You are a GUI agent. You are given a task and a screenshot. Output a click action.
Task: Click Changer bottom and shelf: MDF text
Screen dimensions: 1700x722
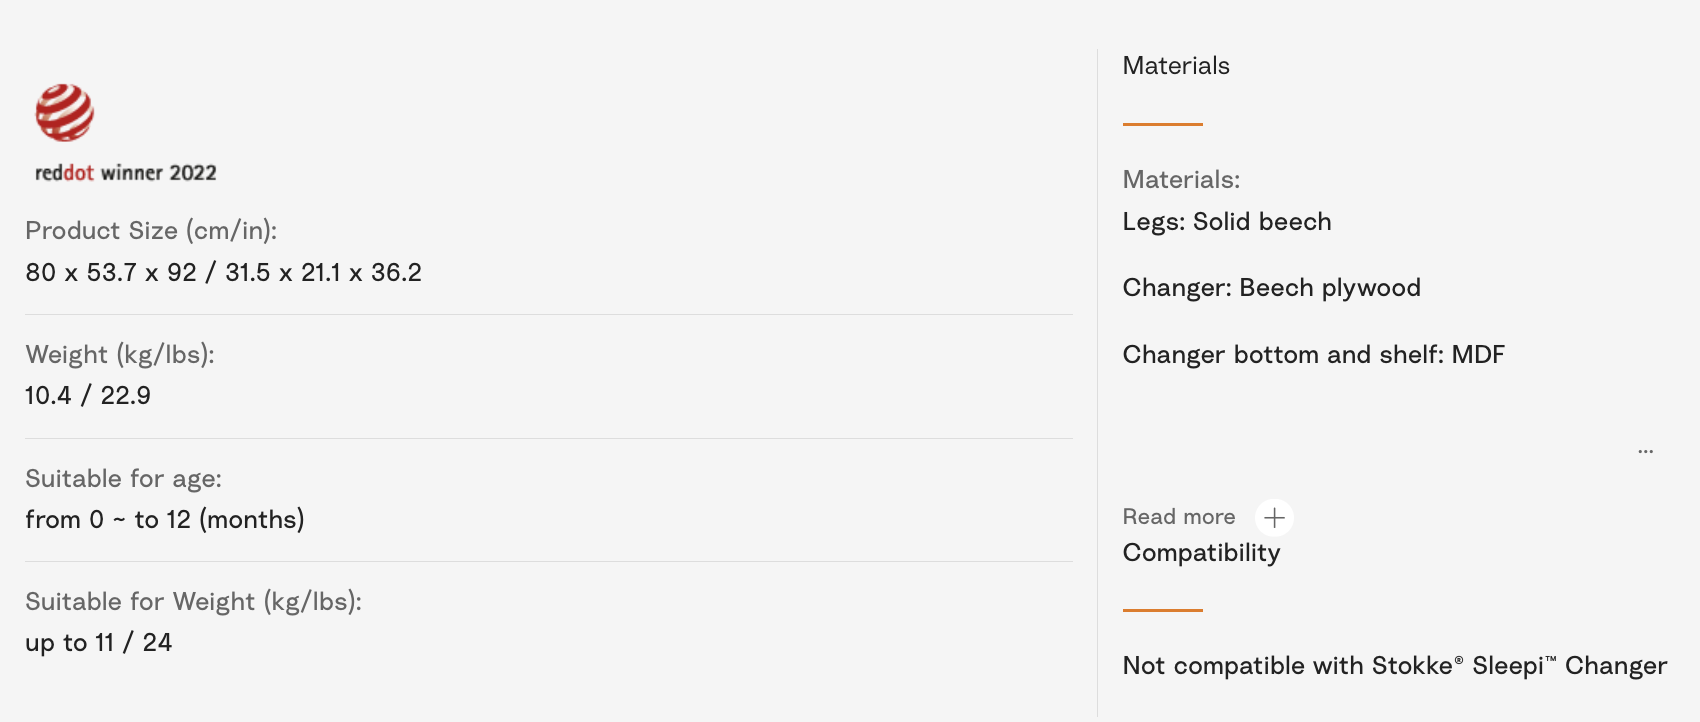click(1313, 355)
